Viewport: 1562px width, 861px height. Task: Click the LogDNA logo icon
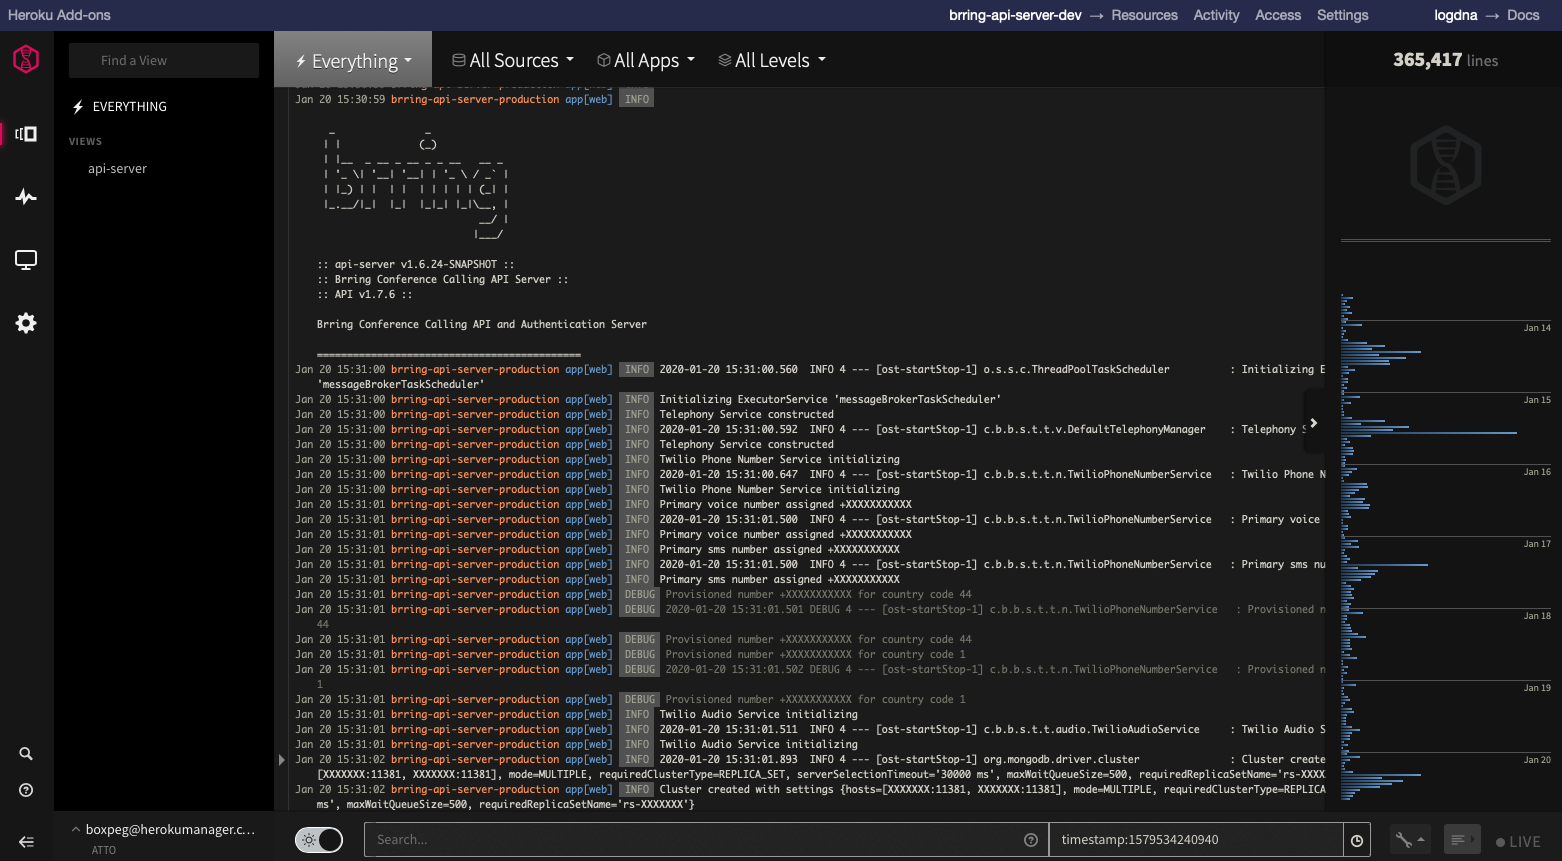coord(26,59)
